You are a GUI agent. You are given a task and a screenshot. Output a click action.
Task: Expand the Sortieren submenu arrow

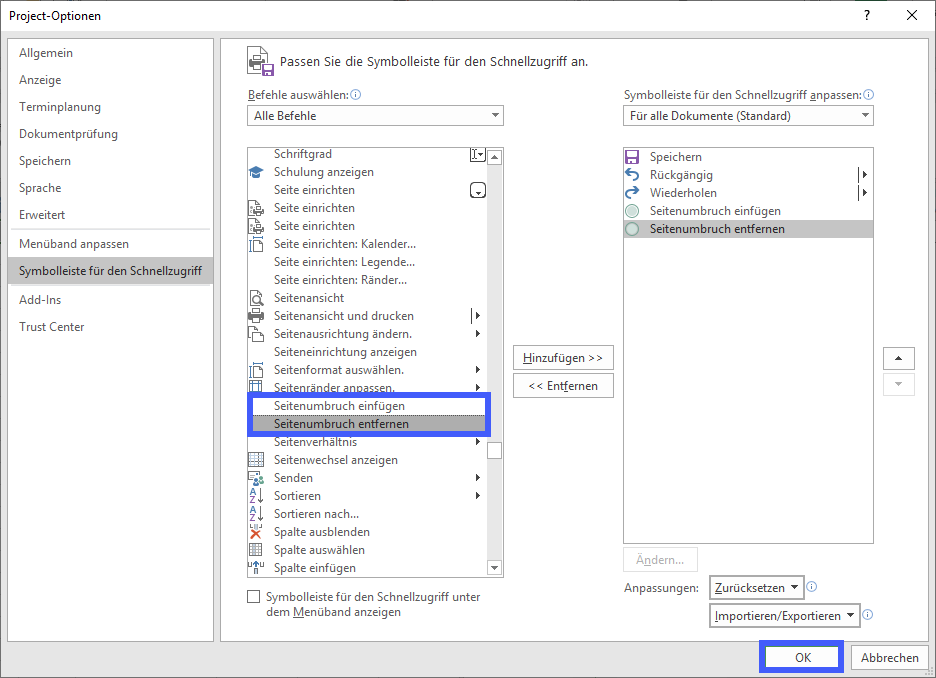478,495
